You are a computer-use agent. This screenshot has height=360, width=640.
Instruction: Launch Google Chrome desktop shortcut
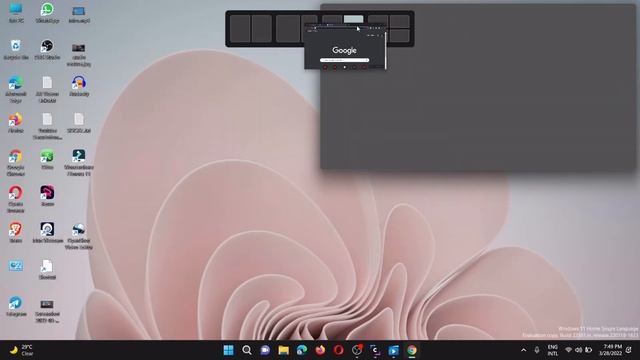pos(16,162)
